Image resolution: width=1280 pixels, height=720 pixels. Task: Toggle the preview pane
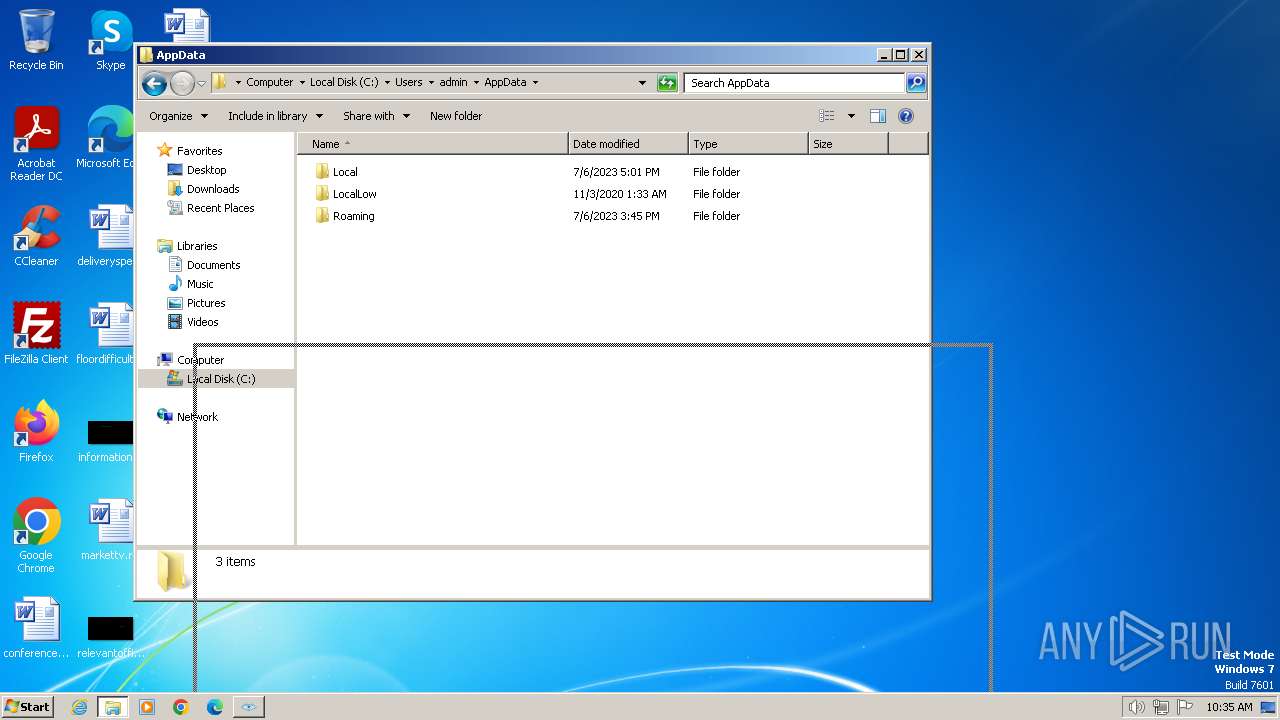click(x=878, y=116)
